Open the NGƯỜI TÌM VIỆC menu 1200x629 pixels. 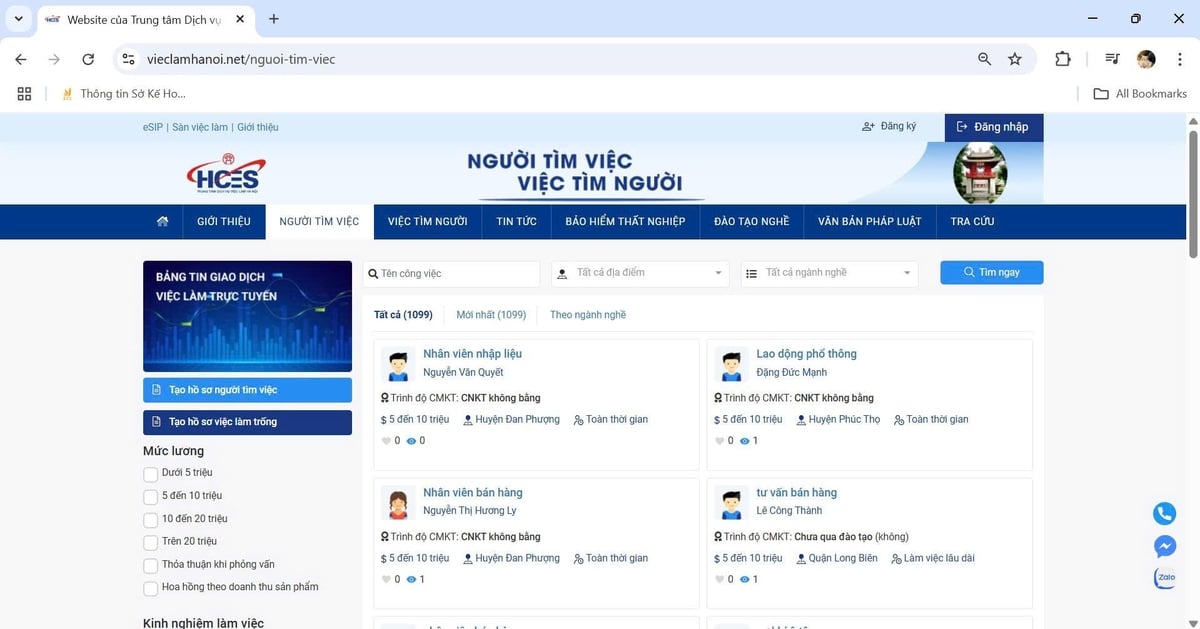pyautogui.click(x=319, y=221)
